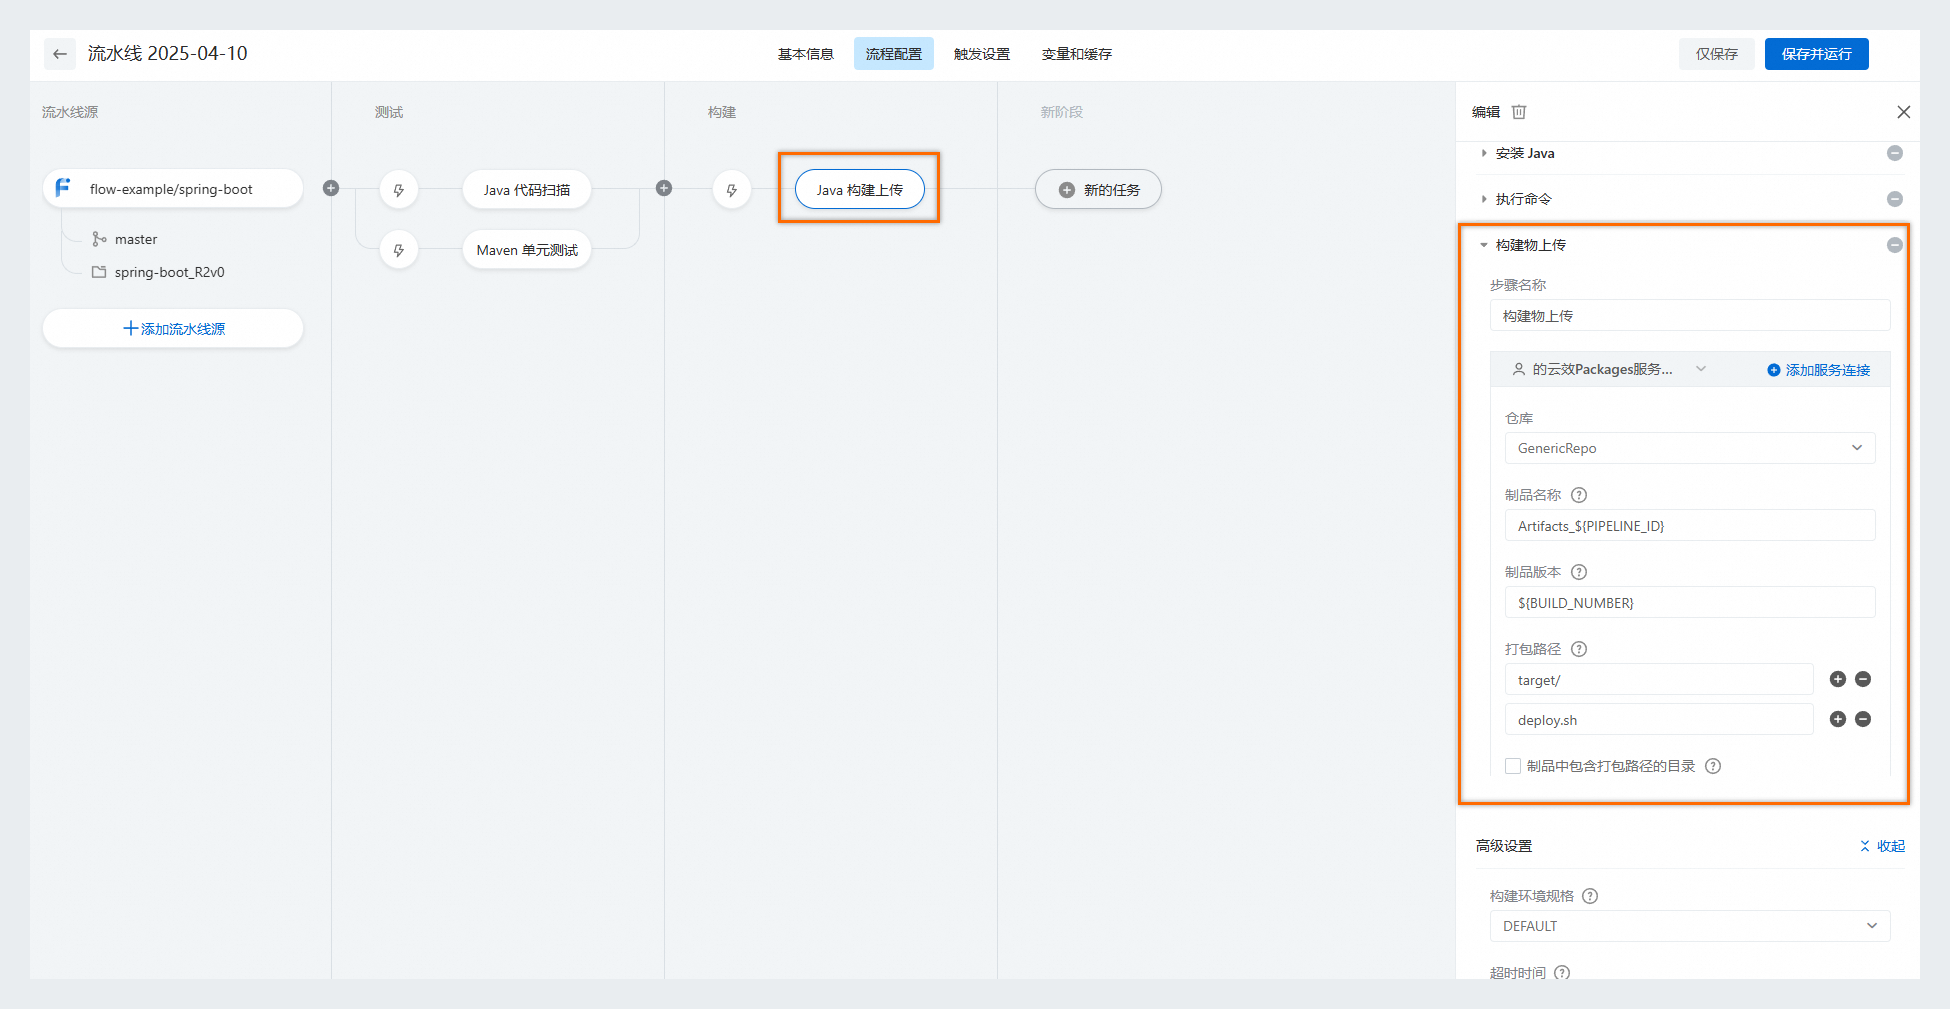This screenshot has height=1009, width=1950.
Task: Show help for 制品版本
Action: [x=1579, y=572]
